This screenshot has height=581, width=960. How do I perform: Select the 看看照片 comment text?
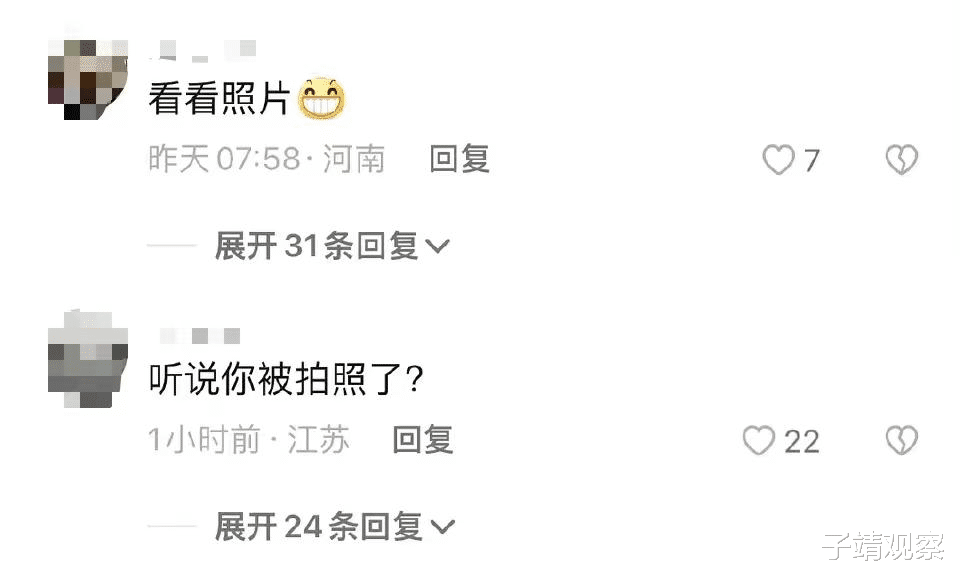[219, 99]
